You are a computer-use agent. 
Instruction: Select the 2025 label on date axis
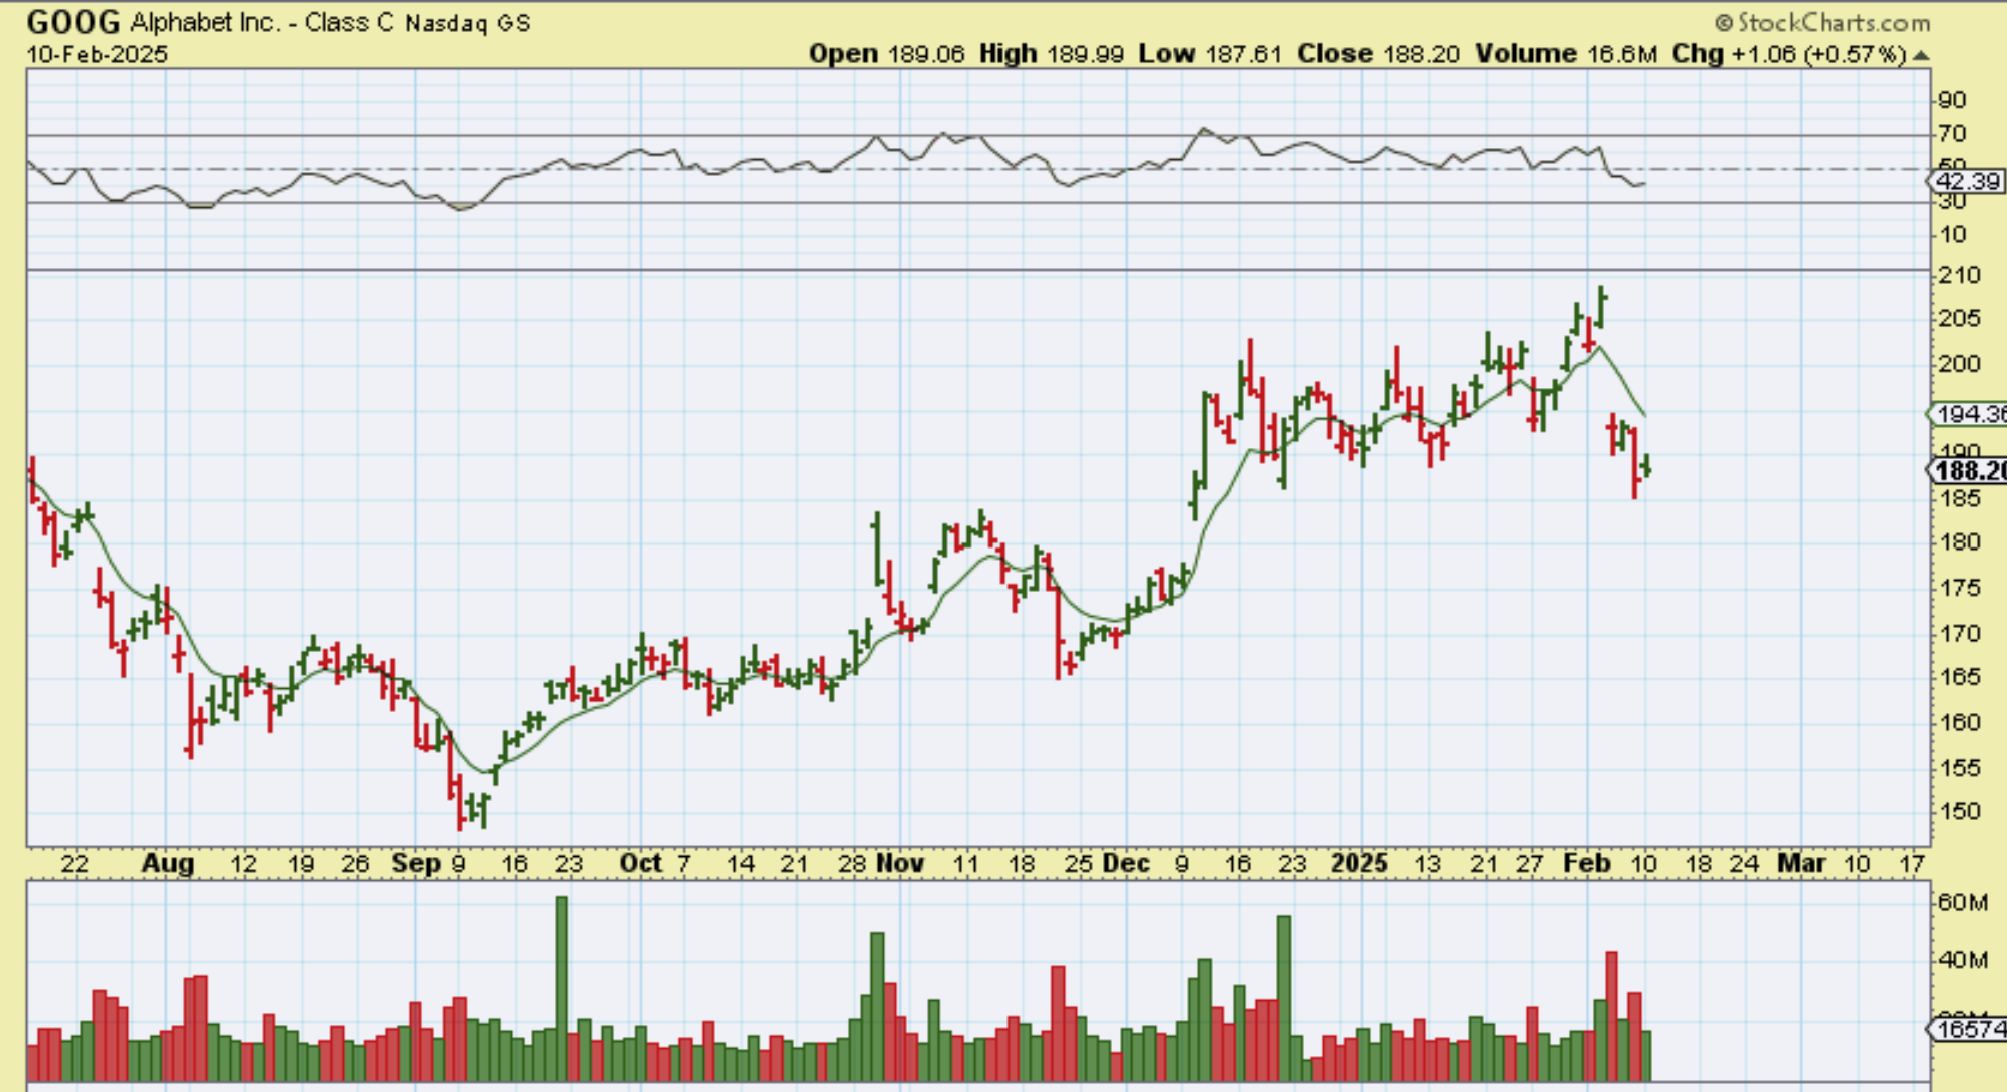coord(1359,863)
